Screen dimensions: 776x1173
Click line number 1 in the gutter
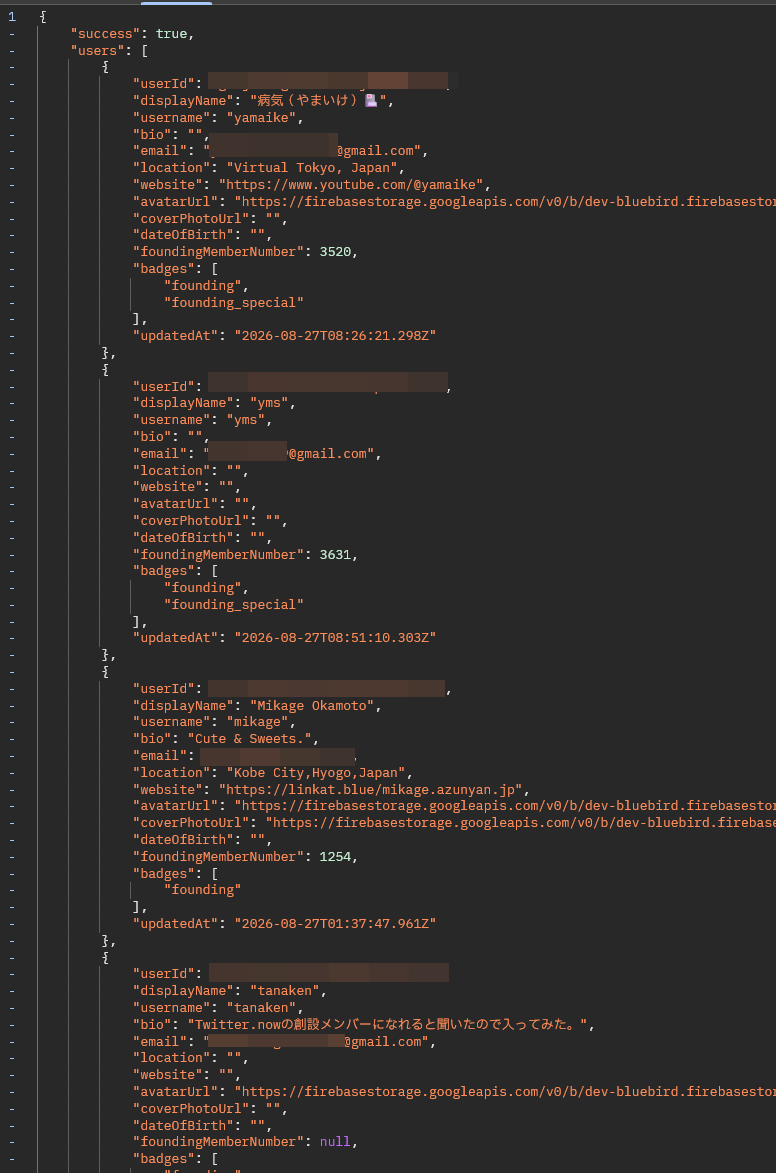tap(12, 16)
